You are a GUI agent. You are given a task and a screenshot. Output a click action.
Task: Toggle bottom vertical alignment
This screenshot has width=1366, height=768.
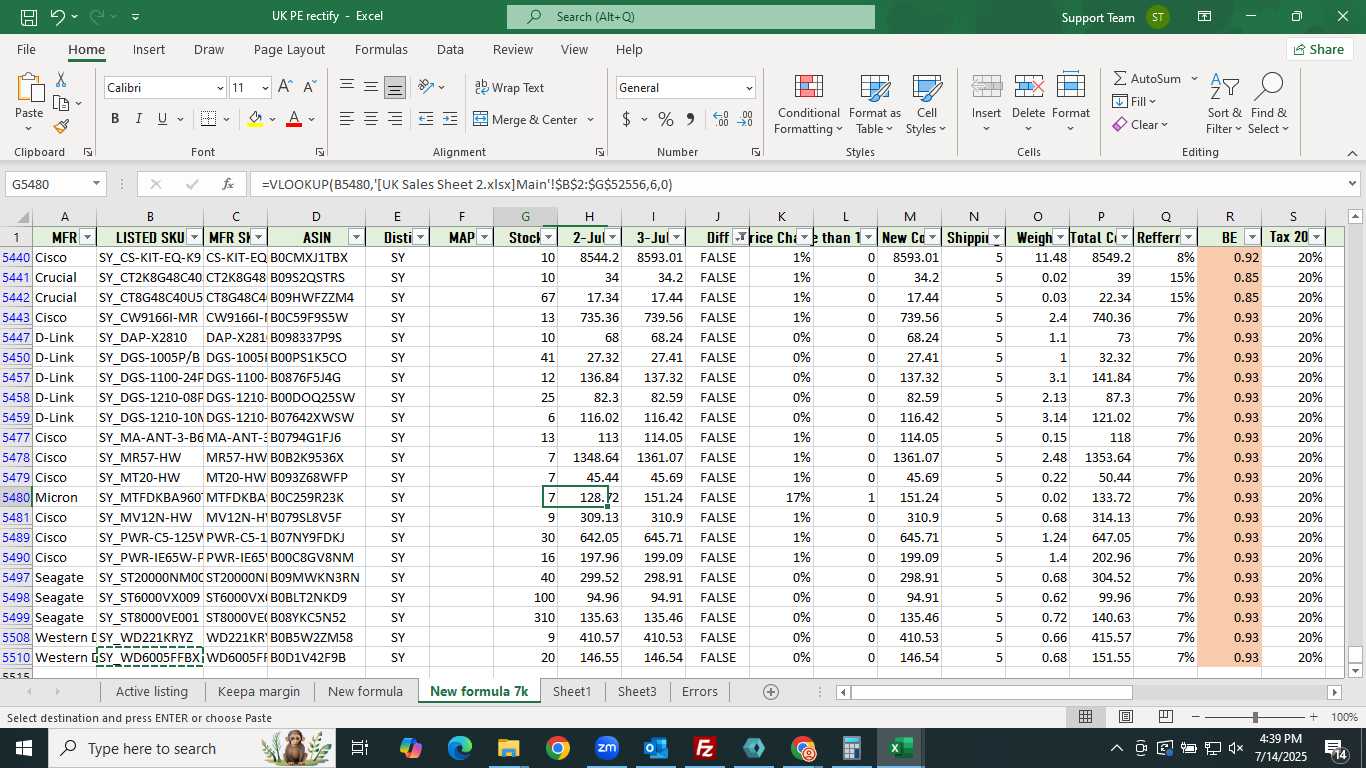click(x=395, y=87)
